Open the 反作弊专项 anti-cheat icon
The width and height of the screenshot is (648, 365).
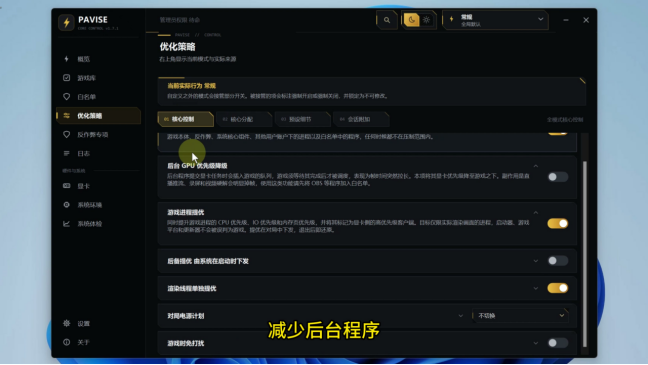67,135
